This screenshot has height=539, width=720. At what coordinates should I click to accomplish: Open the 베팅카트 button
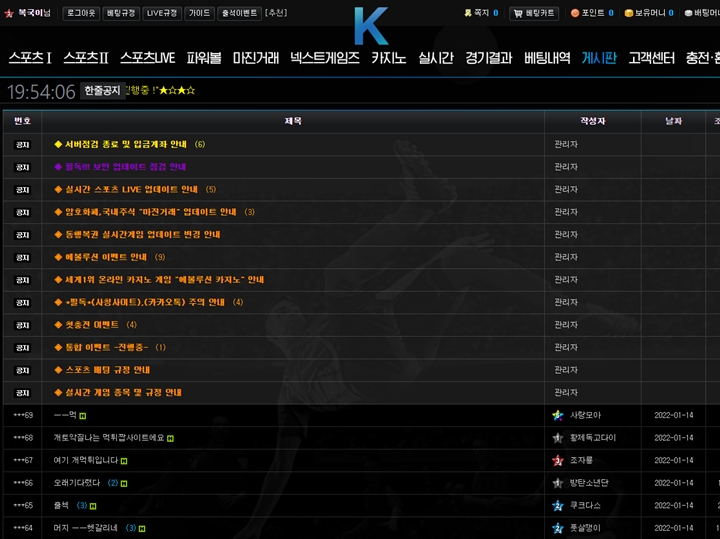(534, 13)
